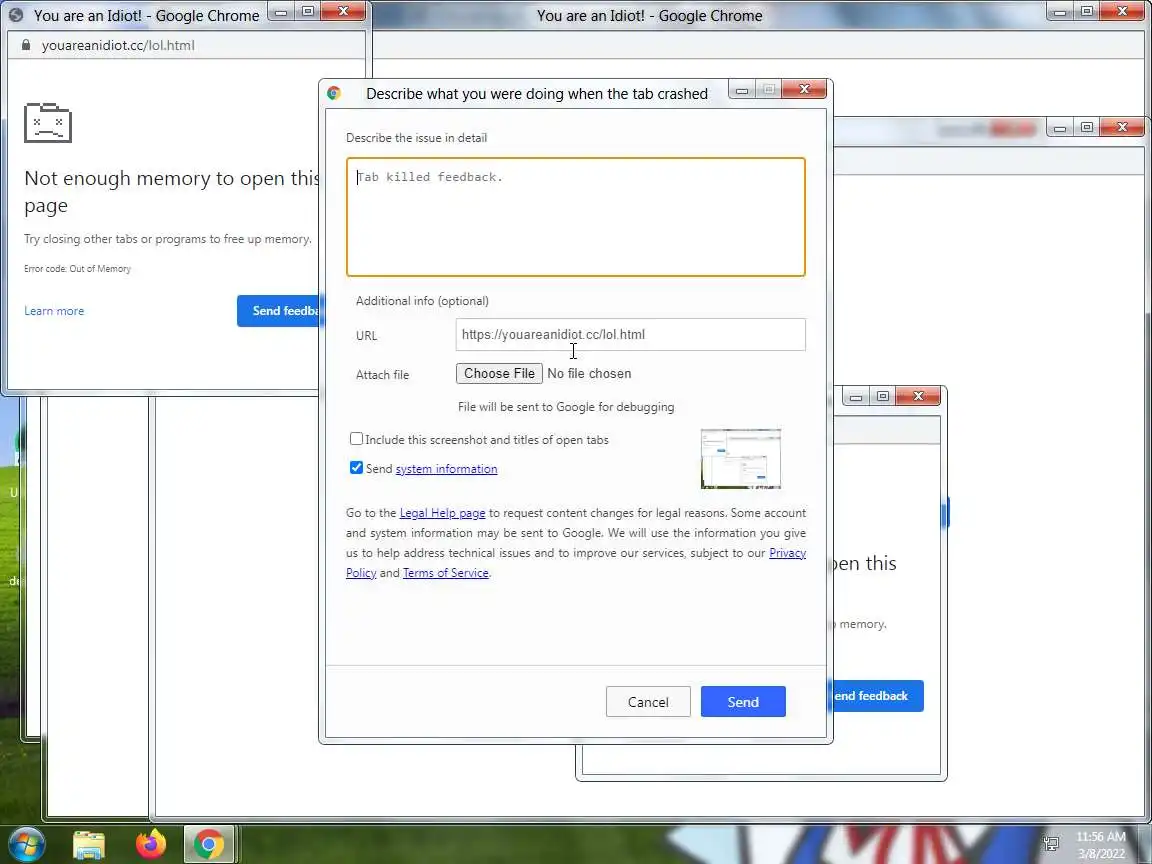The image size is (1152, 864).
Task: Click the 'Error code: Out of Memory' text
Action: (77, 269)
